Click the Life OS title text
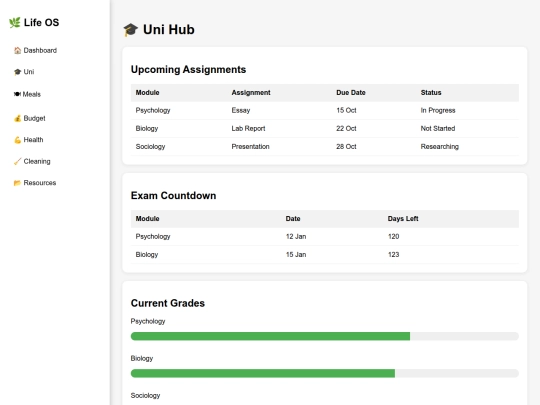The image size is (540, 405). pos(41,23)
